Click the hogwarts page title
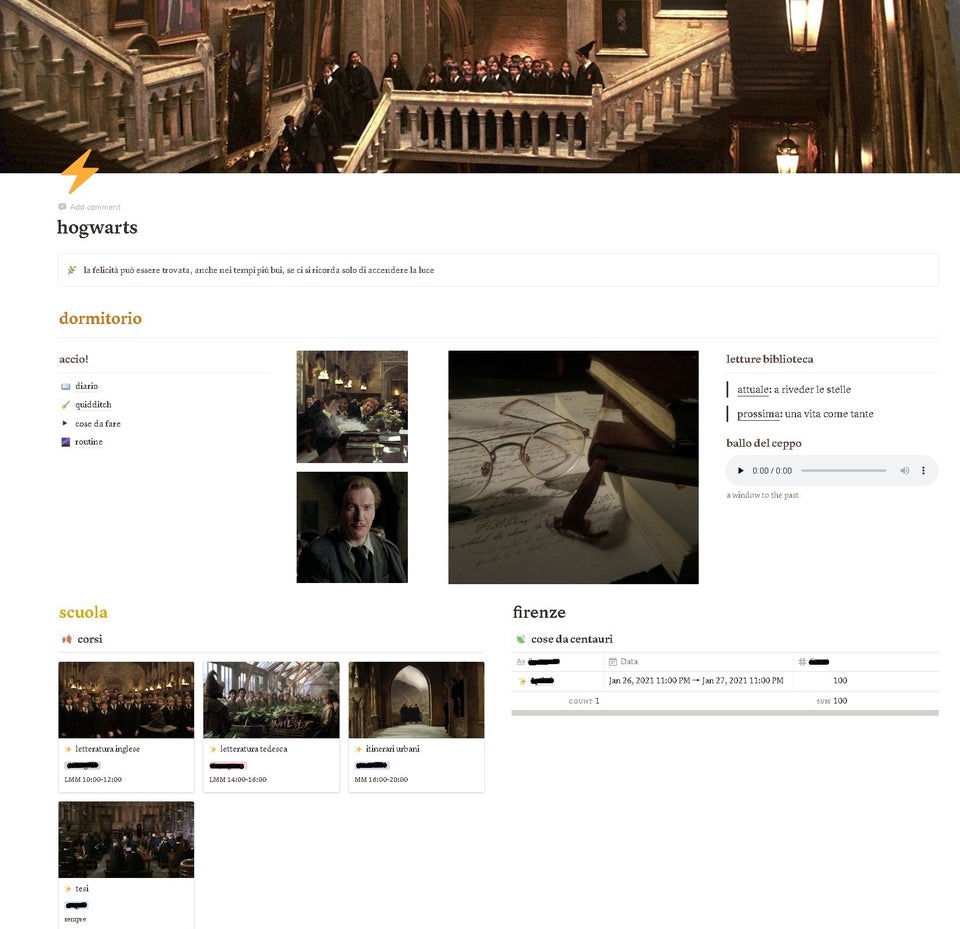 [97, 228]
